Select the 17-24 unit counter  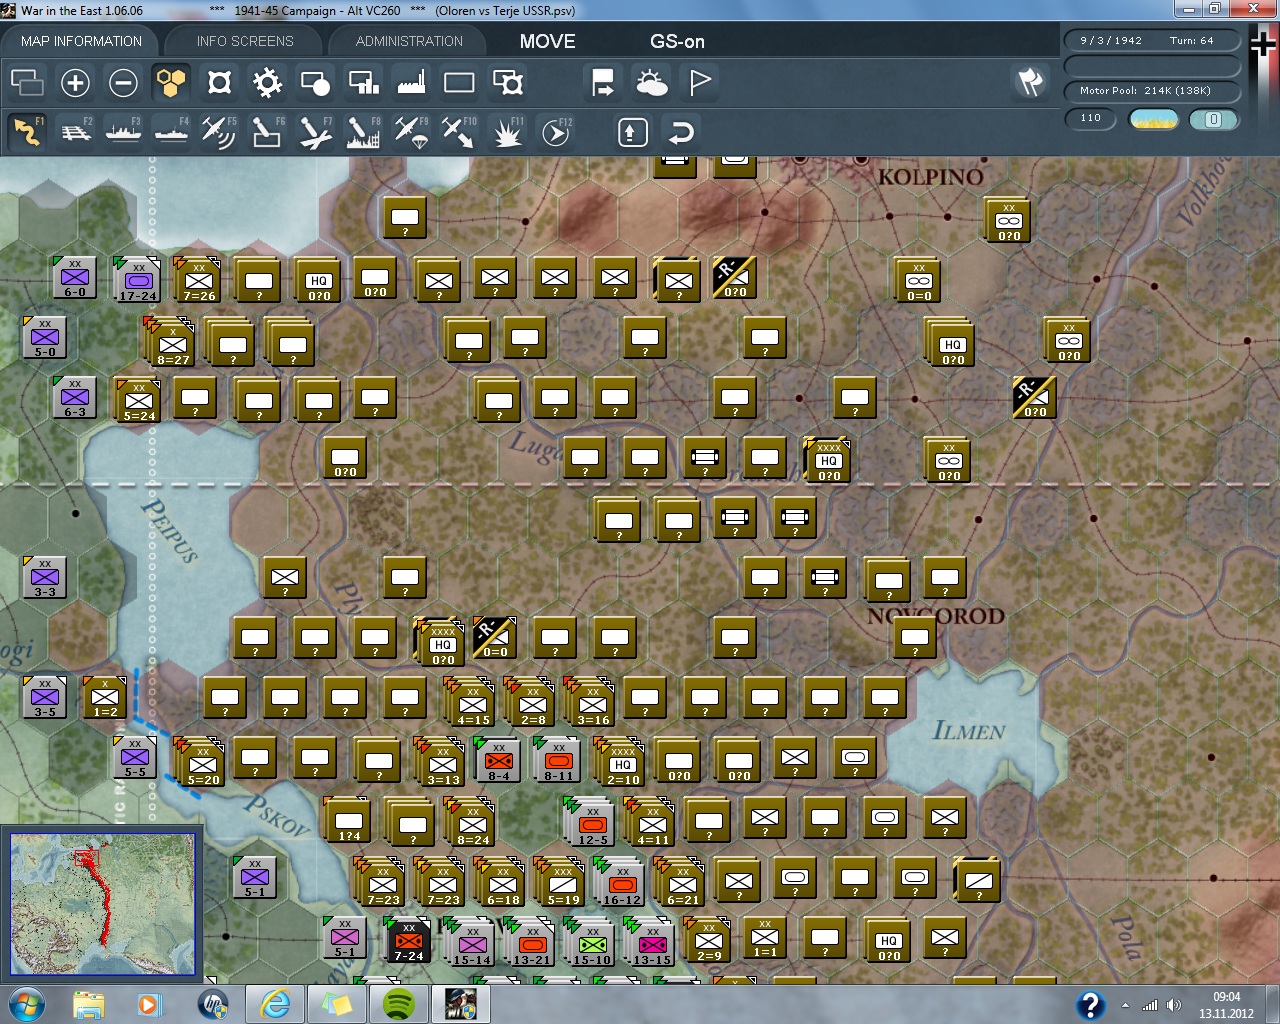(x=137, y=279)
